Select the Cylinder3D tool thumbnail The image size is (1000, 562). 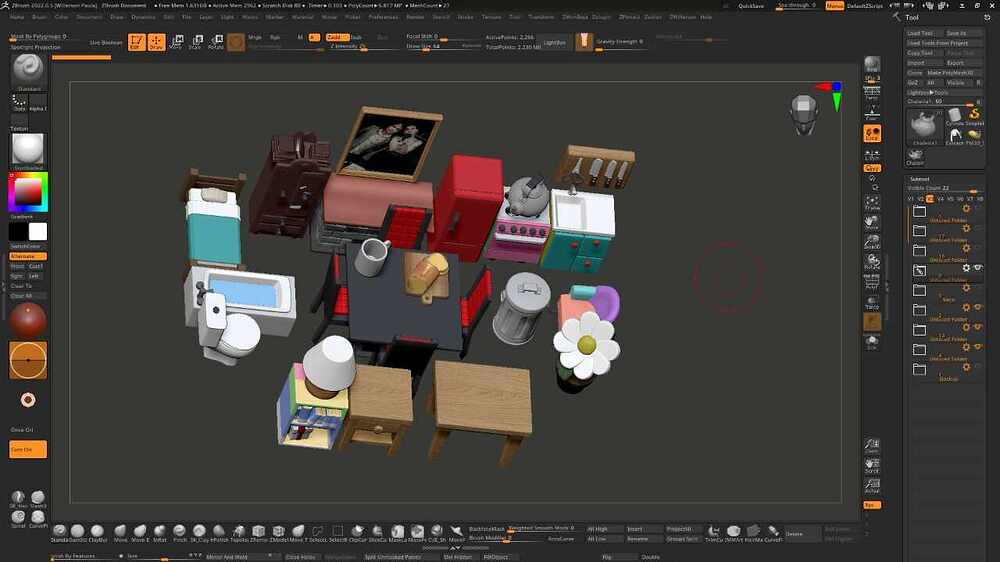coord(955,117)
